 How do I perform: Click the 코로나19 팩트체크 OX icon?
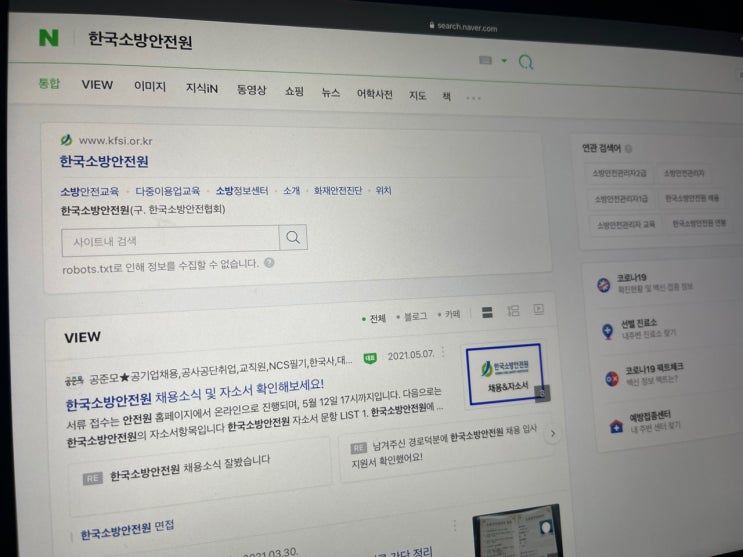click(612, 379)
